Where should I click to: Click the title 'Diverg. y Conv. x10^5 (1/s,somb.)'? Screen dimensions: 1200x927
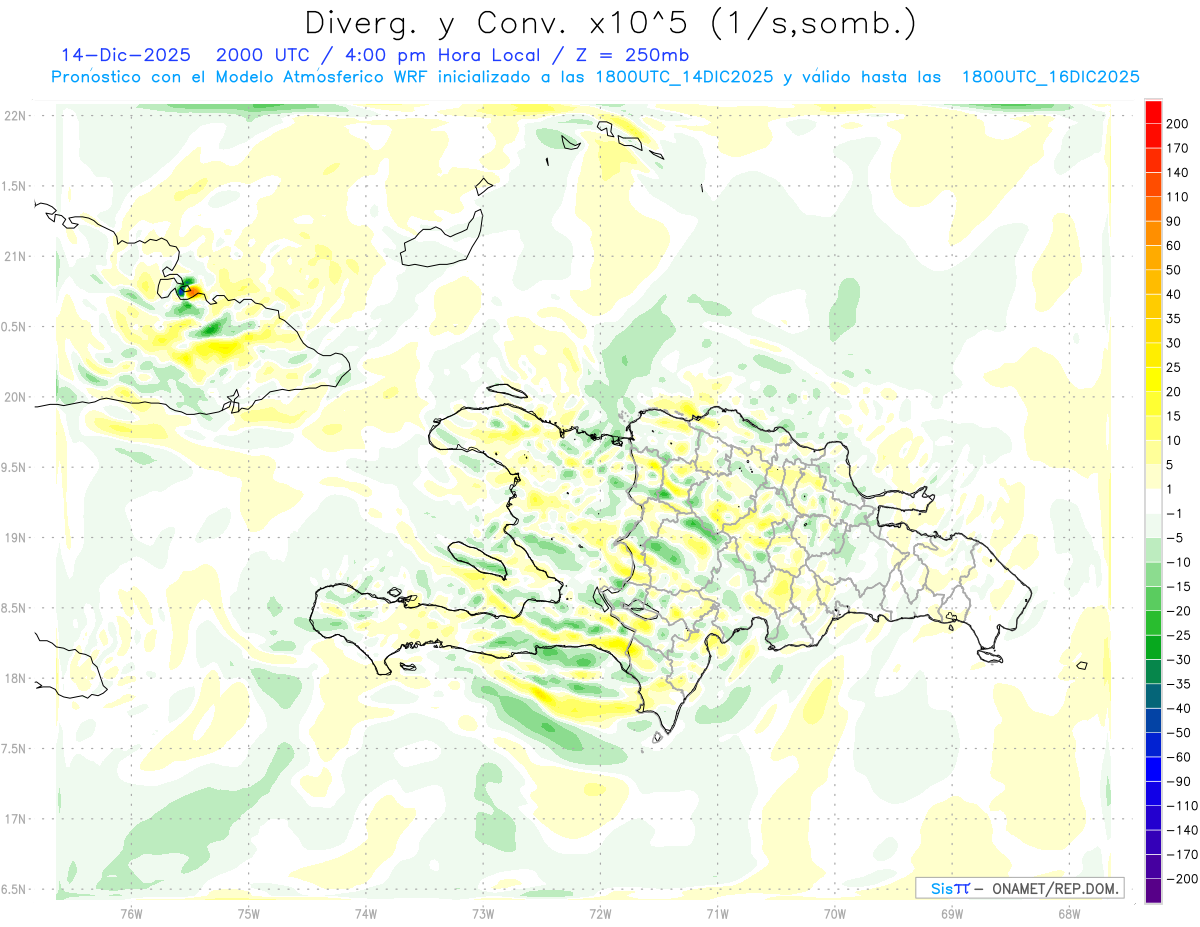click(609, 23)
